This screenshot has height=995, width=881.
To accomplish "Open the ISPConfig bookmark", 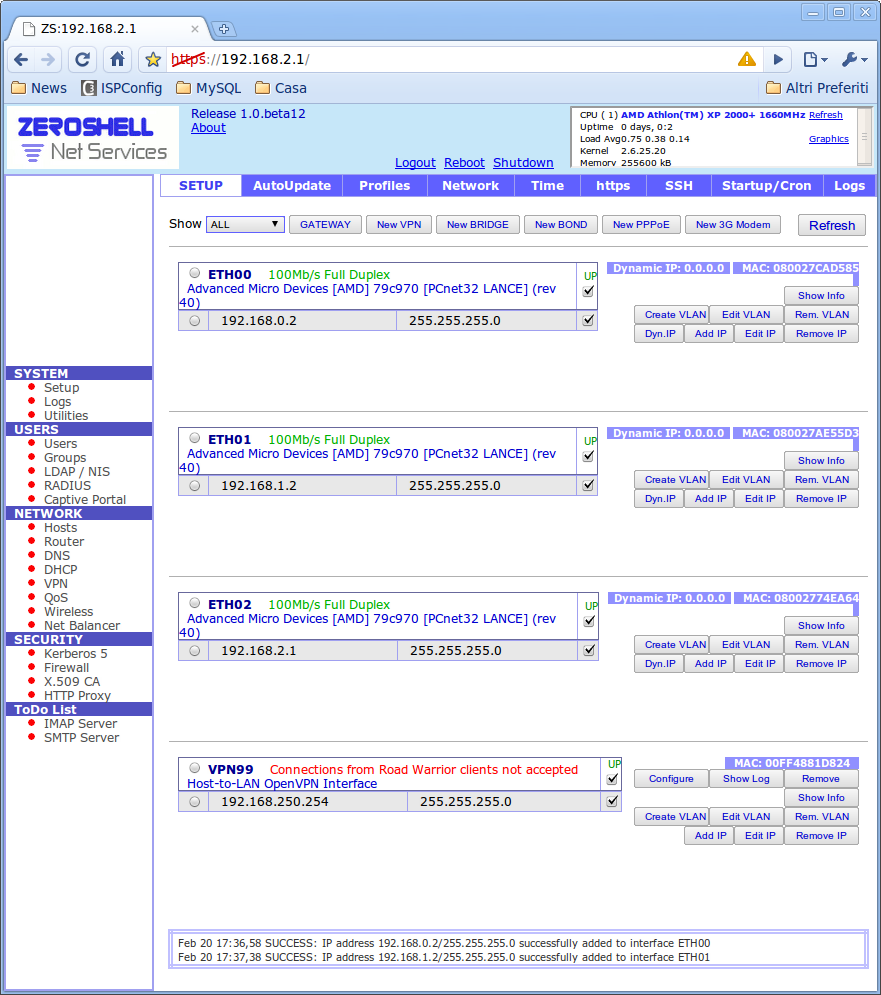I will click(x=122, y=88).
